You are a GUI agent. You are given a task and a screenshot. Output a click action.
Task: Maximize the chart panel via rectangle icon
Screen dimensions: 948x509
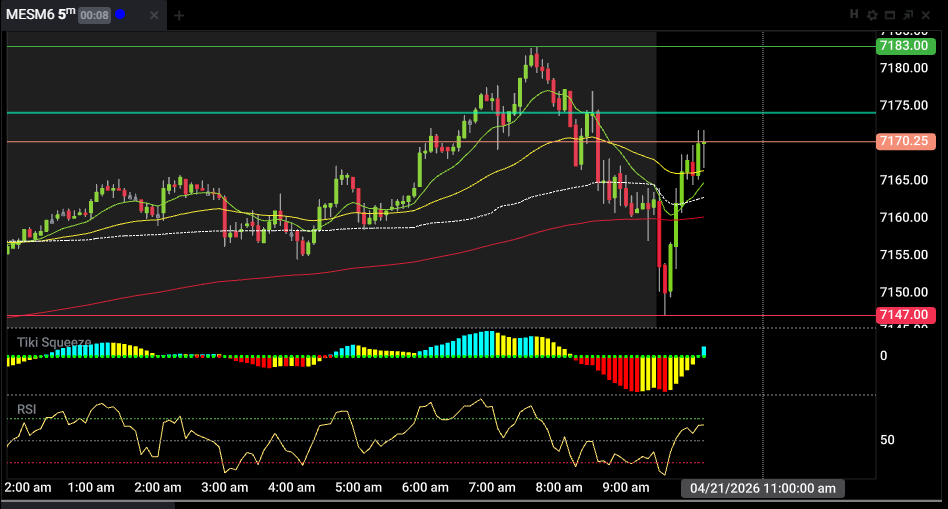890,15
